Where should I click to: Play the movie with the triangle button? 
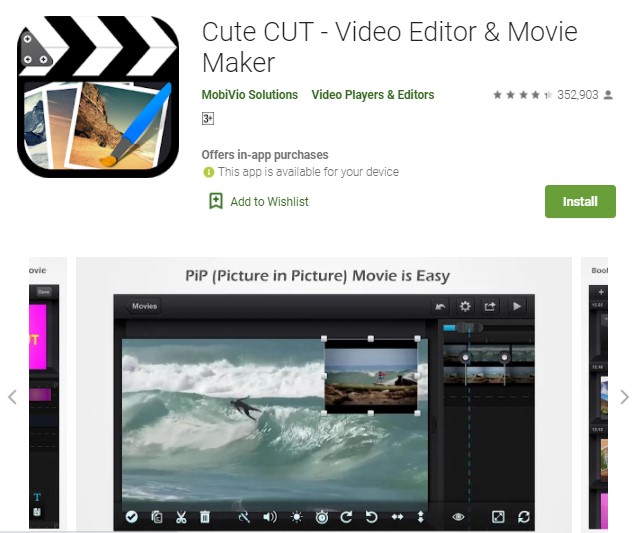click(517, 307)
